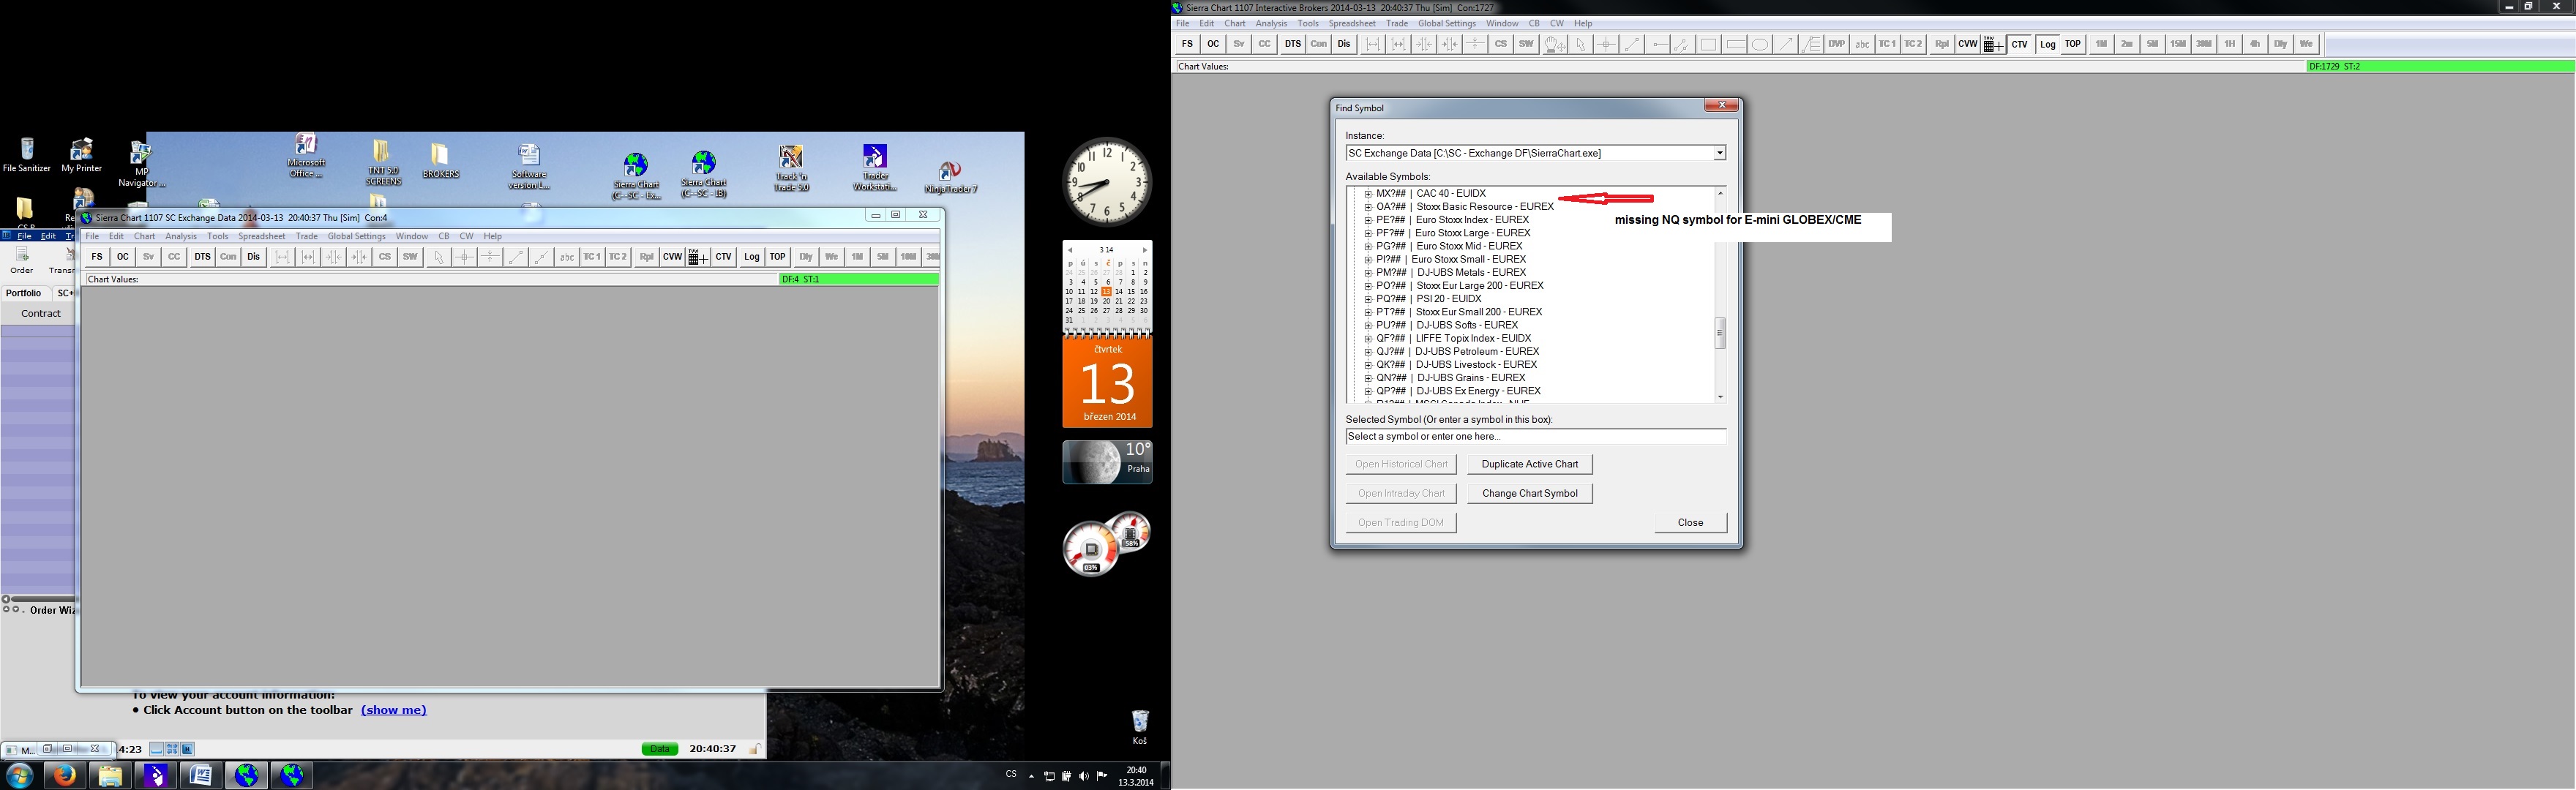Expand the PE?## Euro Stoxx Index node

[x=1368, y=220]
